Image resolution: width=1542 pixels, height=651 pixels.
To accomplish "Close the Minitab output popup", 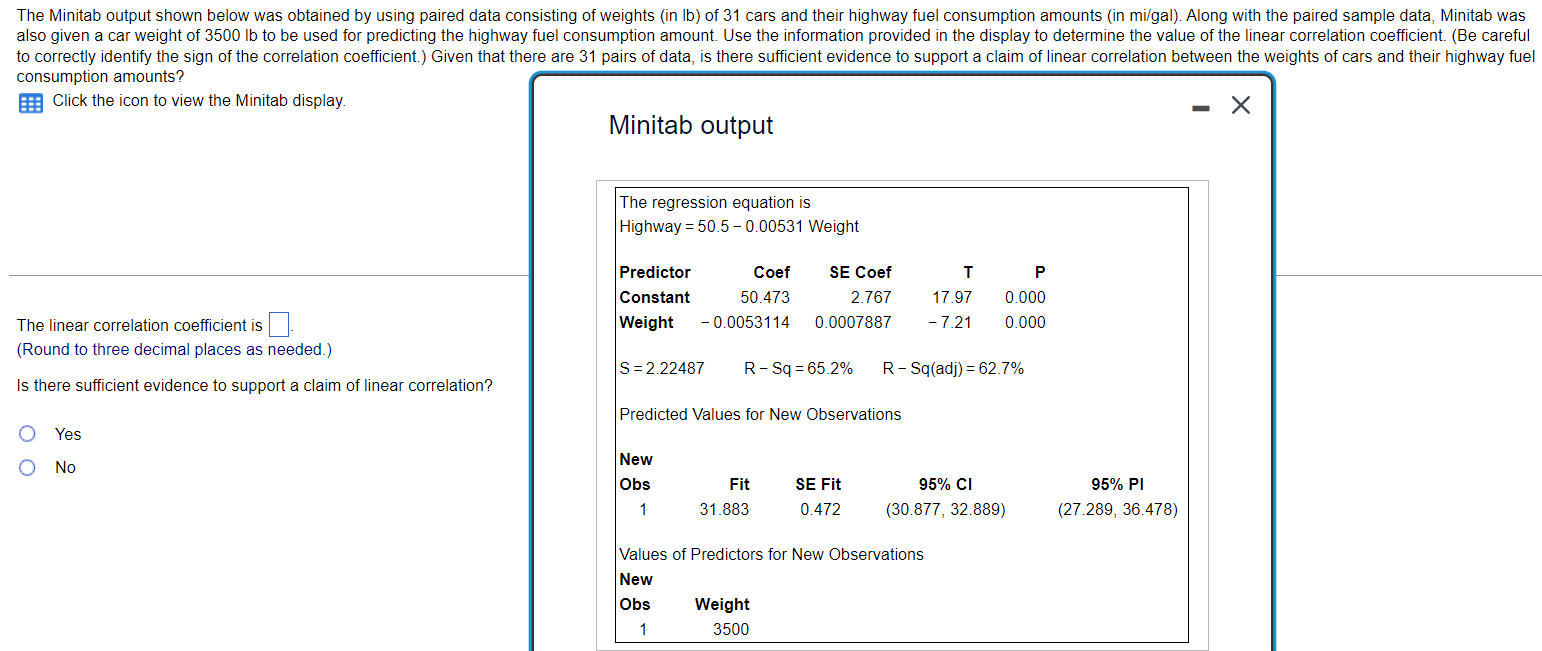I will [x=1240, y=104].
